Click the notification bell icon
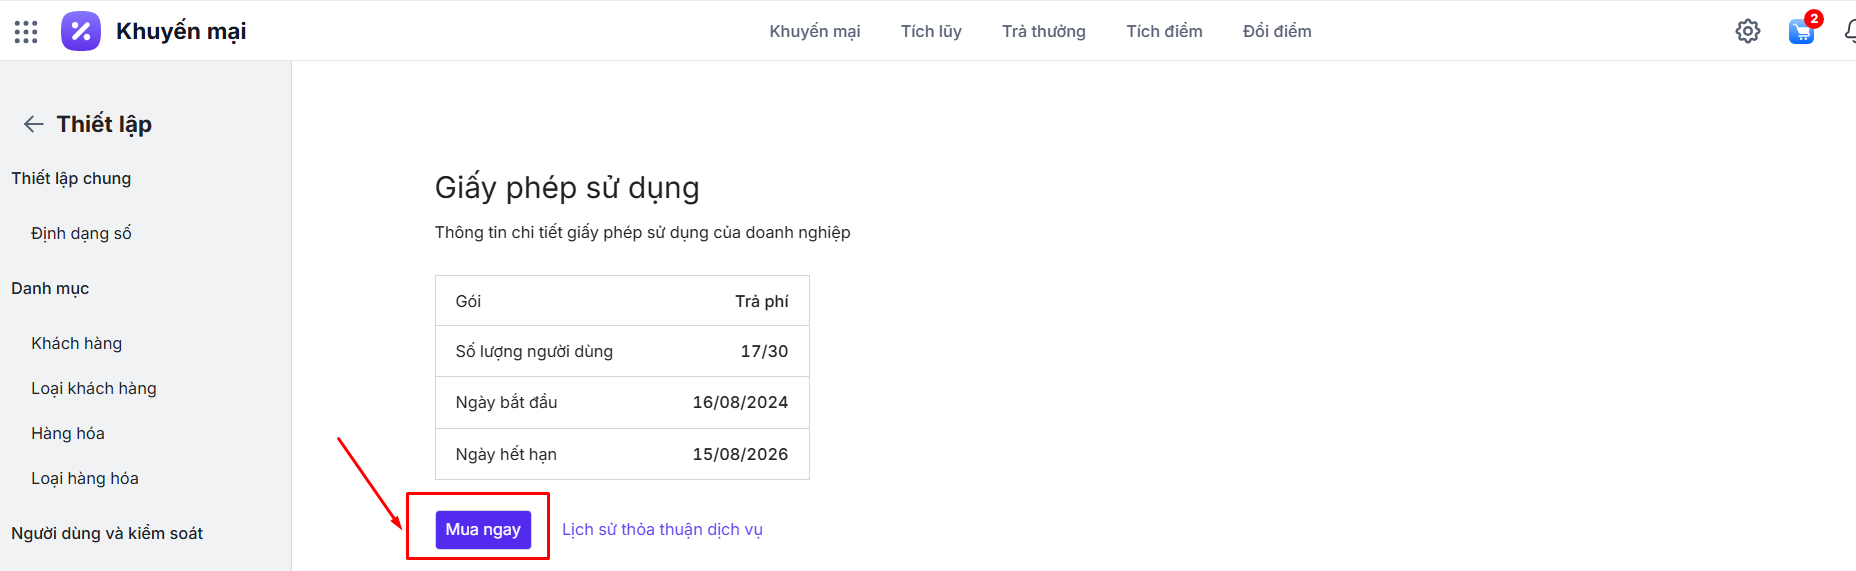This screenshot has width=1856, height=571. coord(1850,32)
